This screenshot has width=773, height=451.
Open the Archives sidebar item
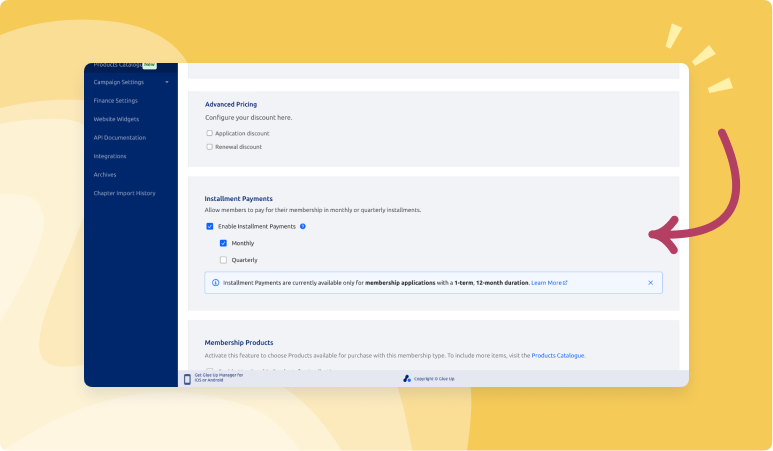[x=104, y=174]
